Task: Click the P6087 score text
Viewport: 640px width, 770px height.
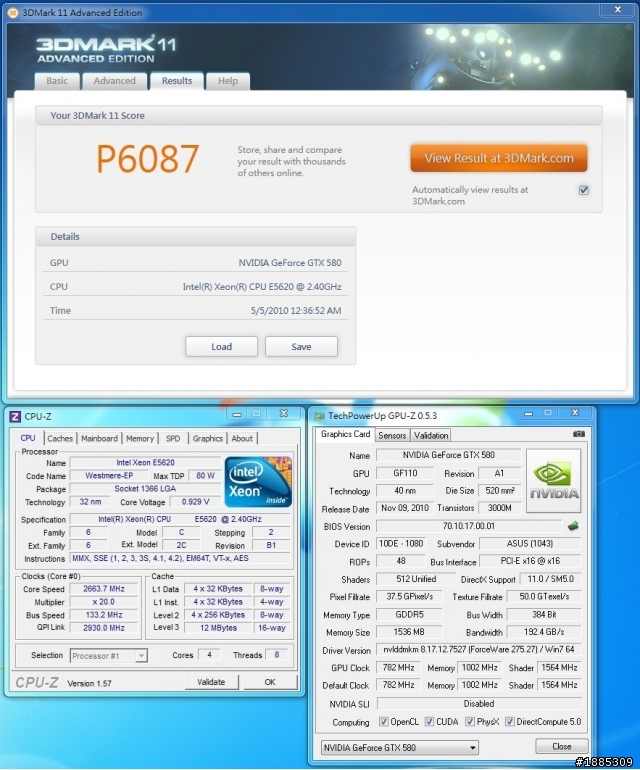Action: 147,159
